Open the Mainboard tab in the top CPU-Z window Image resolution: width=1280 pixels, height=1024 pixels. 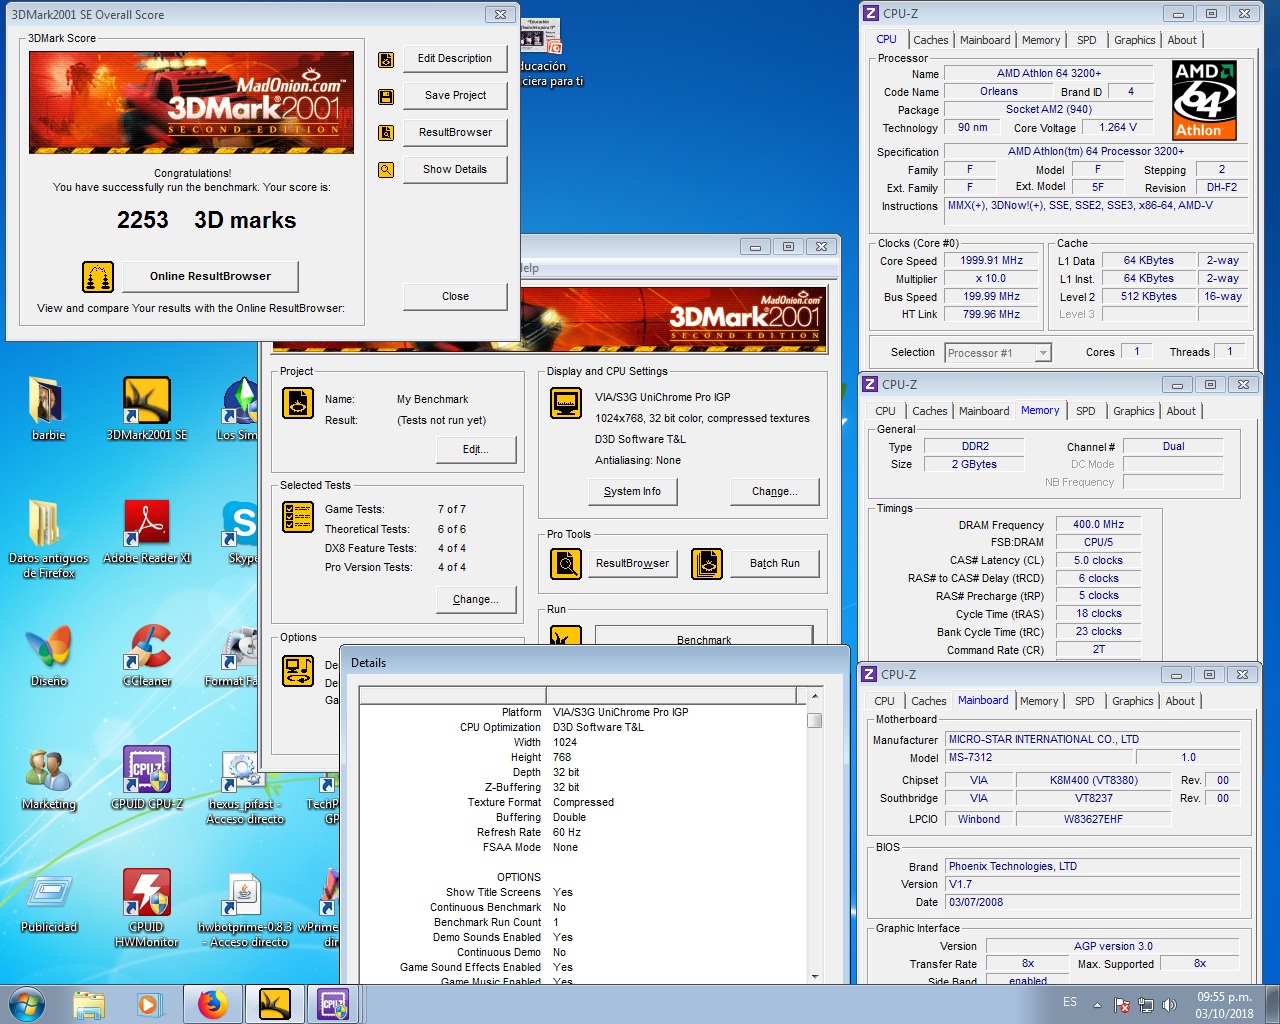click(985, 40)
